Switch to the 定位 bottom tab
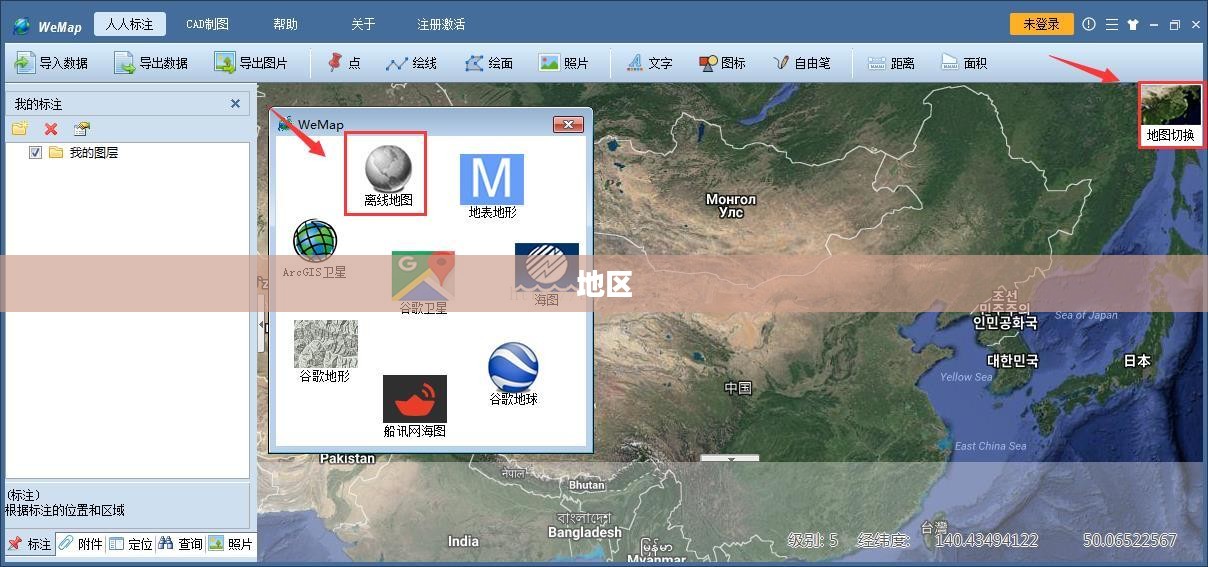This screenshot has height=567, width=1208. point(130,544)
